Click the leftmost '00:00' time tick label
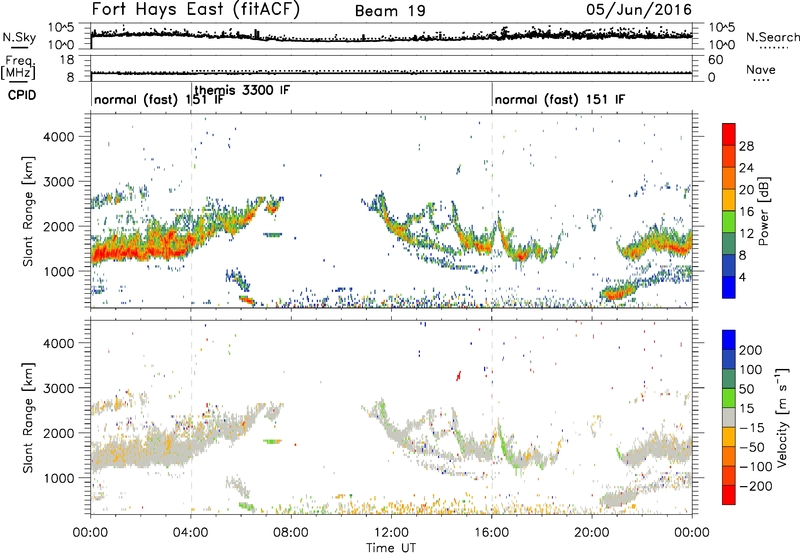The image size is (800, 554). pos(91,533)
